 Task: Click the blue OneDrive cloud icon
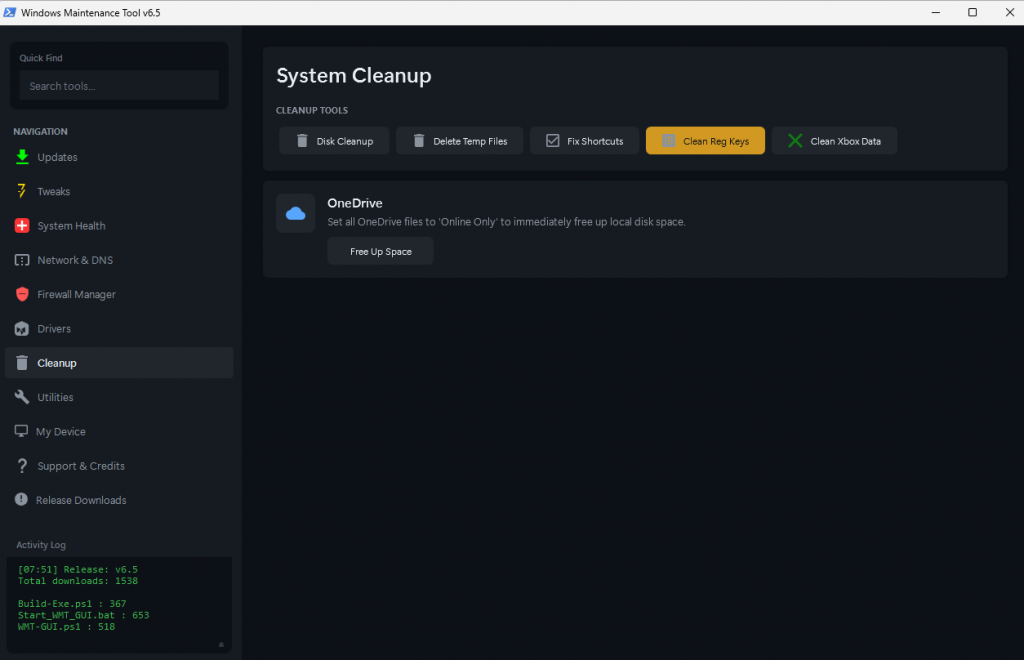click(x=296, y=213)
